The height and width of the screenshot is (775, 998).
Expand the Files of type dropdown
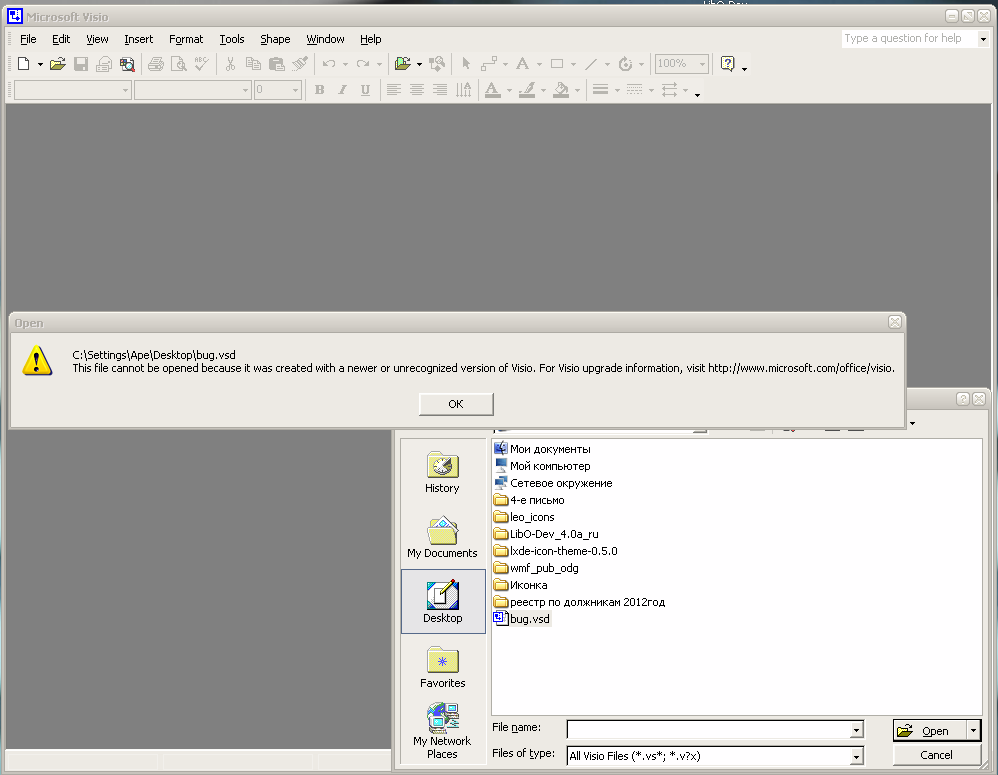pos(856,756)
